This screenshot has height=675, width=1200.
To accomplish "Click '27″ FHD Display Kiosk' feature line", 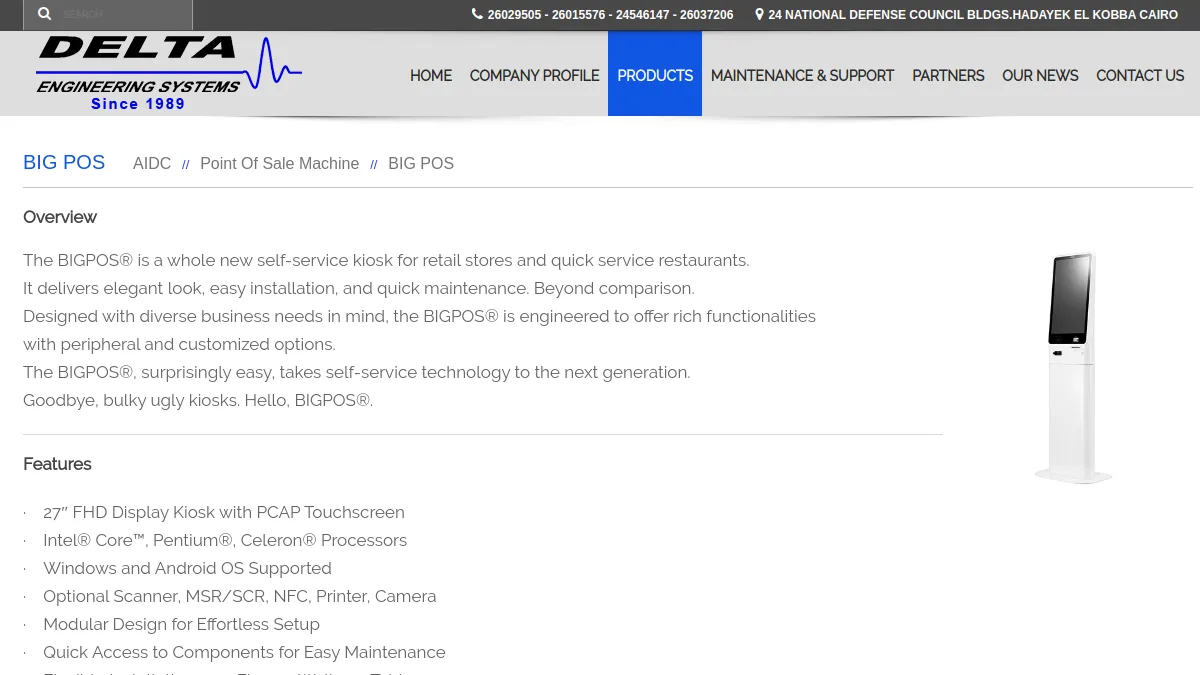I will (224, 512).
